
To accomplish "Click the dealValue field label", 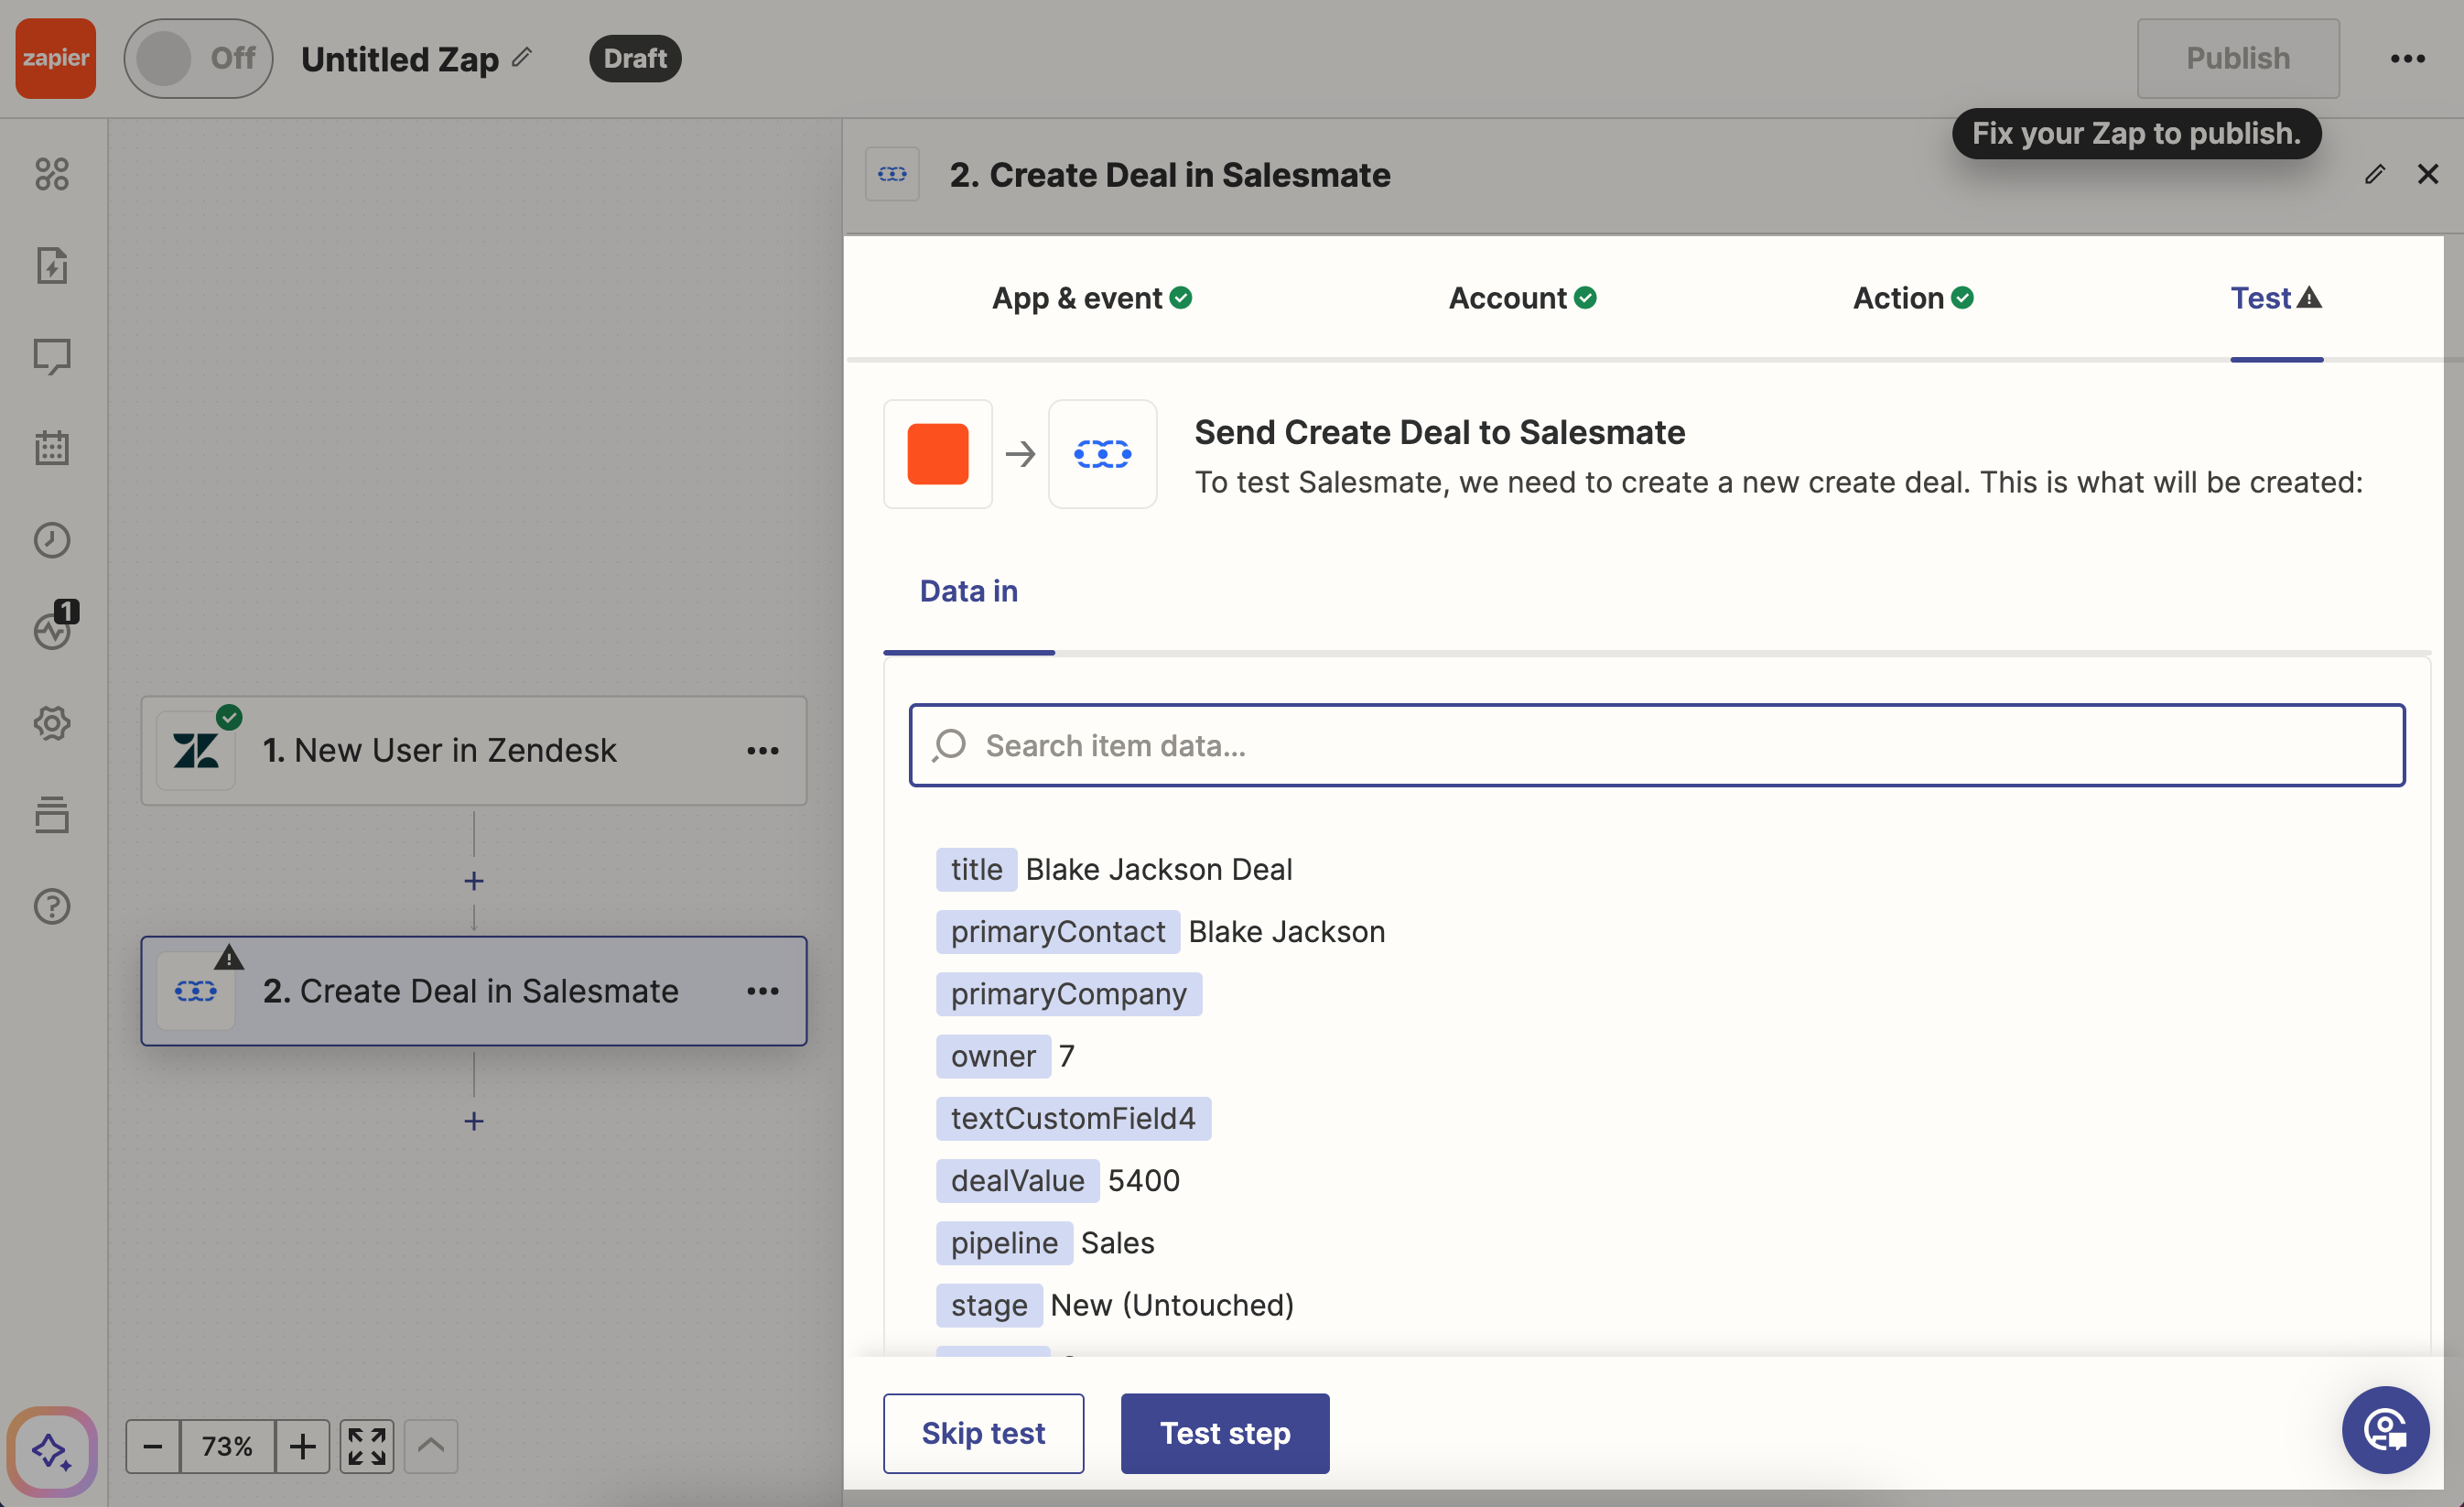I will (x=1018, y=1181).
